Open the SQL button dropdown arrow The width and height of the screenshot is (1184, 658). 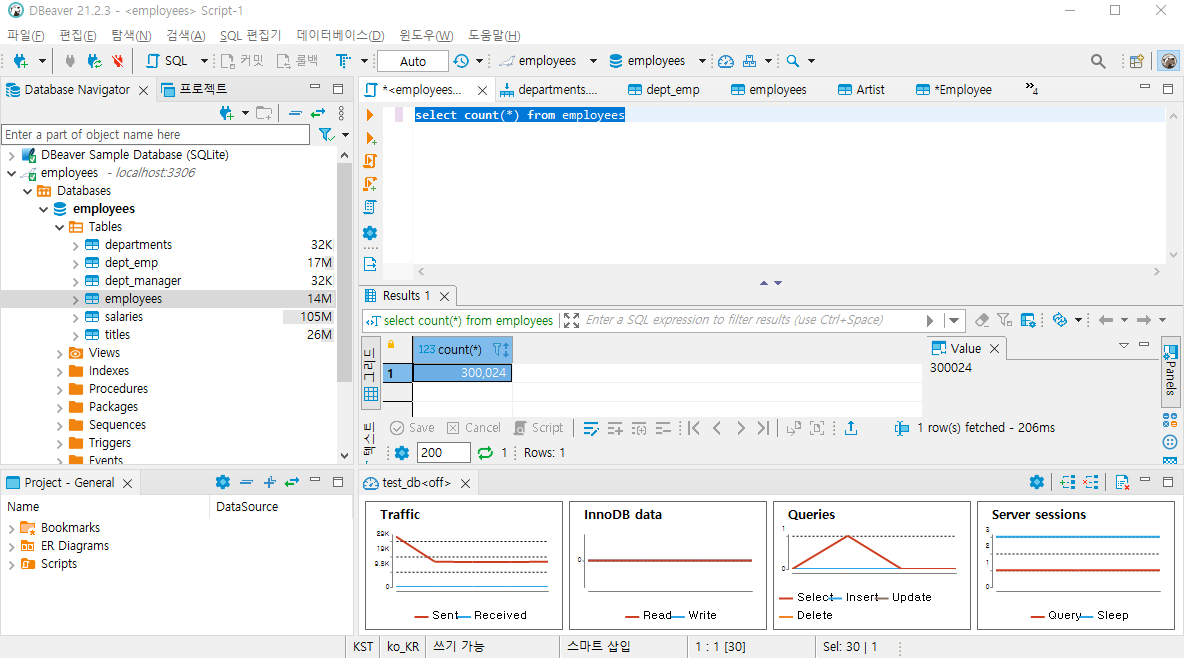(x=204, y=61)
